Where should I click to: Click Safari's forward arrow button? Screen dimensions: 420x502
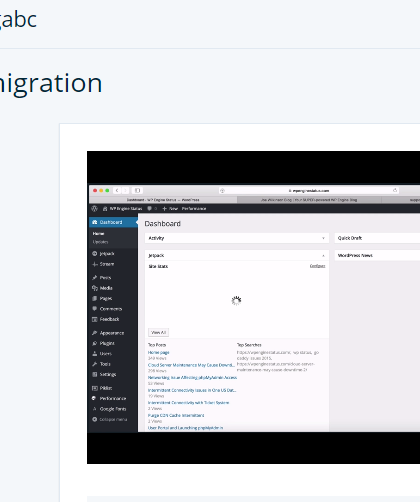pyautogui.click(x=125, y=190)
